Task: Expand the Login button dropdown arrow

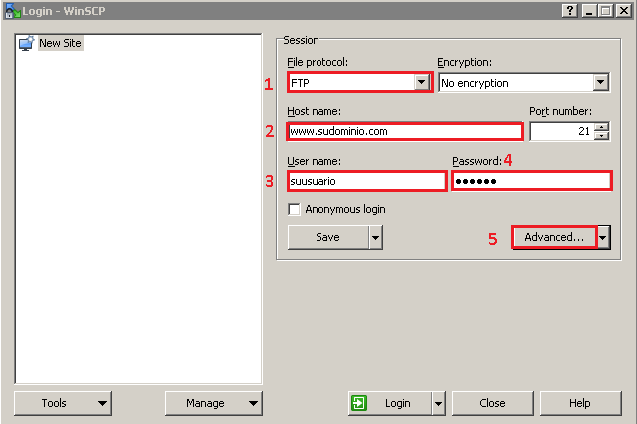Action: tap(439, 403)
